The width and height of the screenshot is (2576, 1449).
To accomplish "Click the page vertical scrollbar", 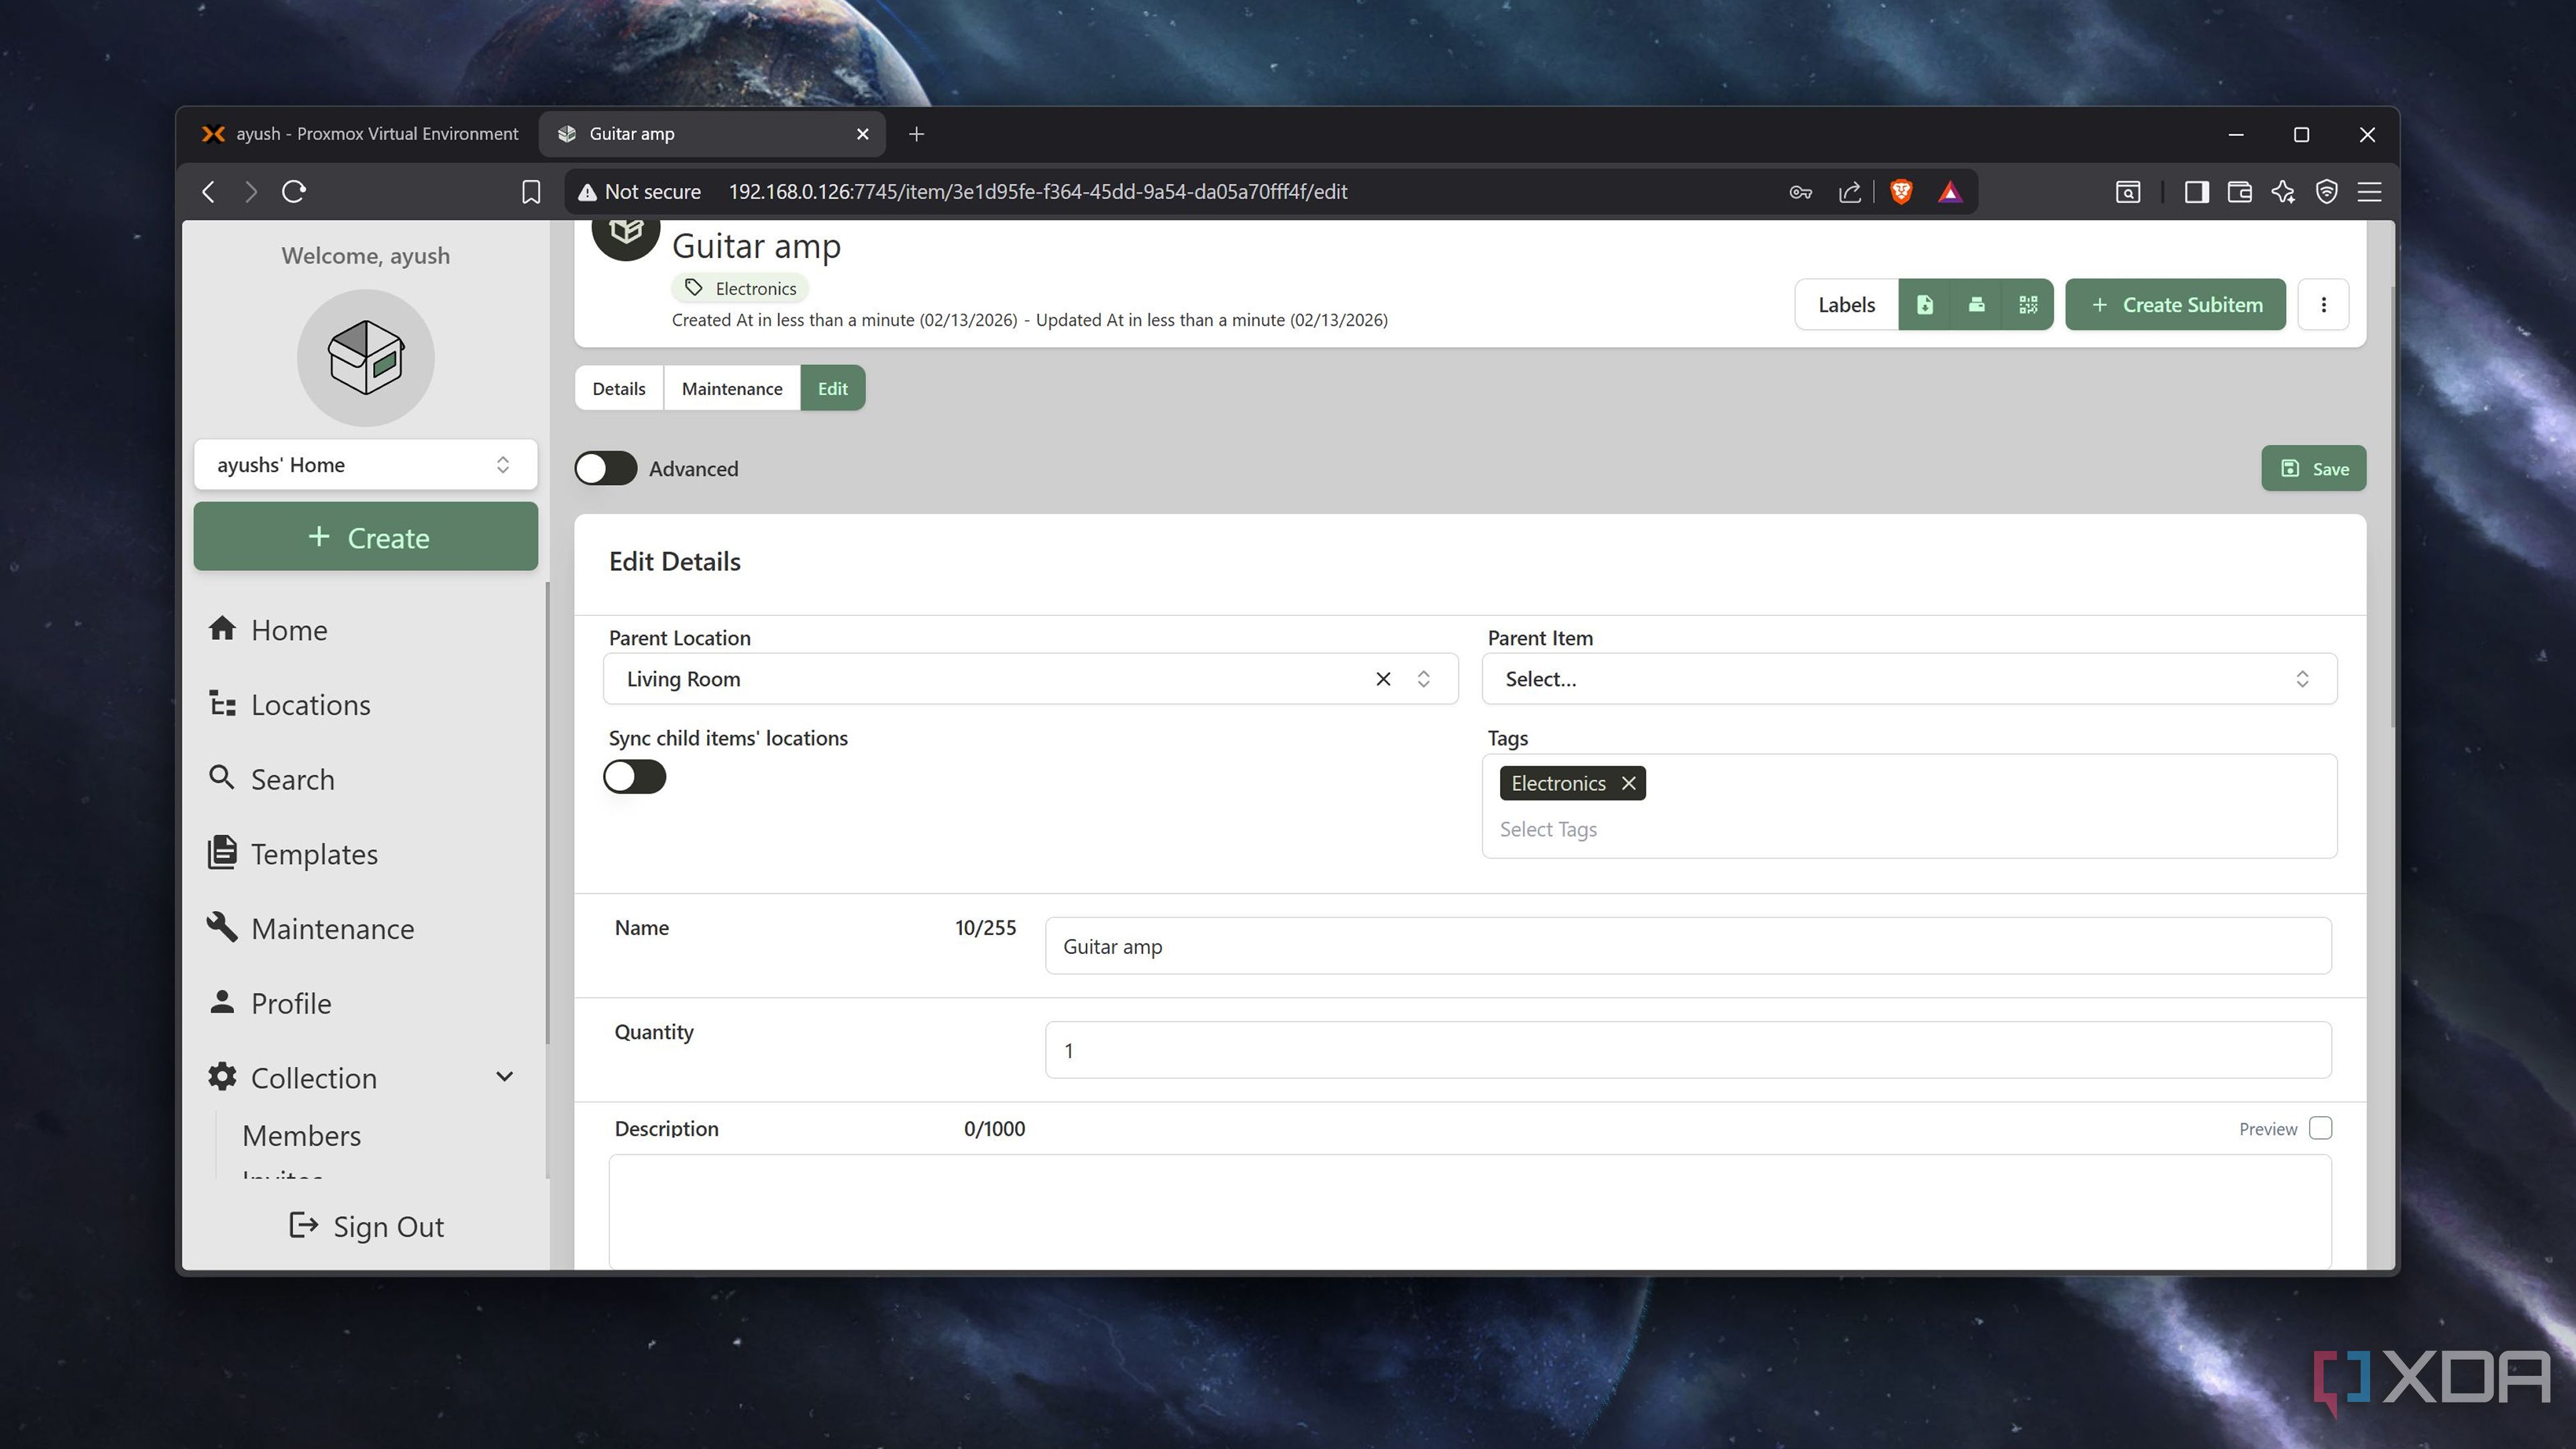I will pyautogui.click(x=2393, y=508).
